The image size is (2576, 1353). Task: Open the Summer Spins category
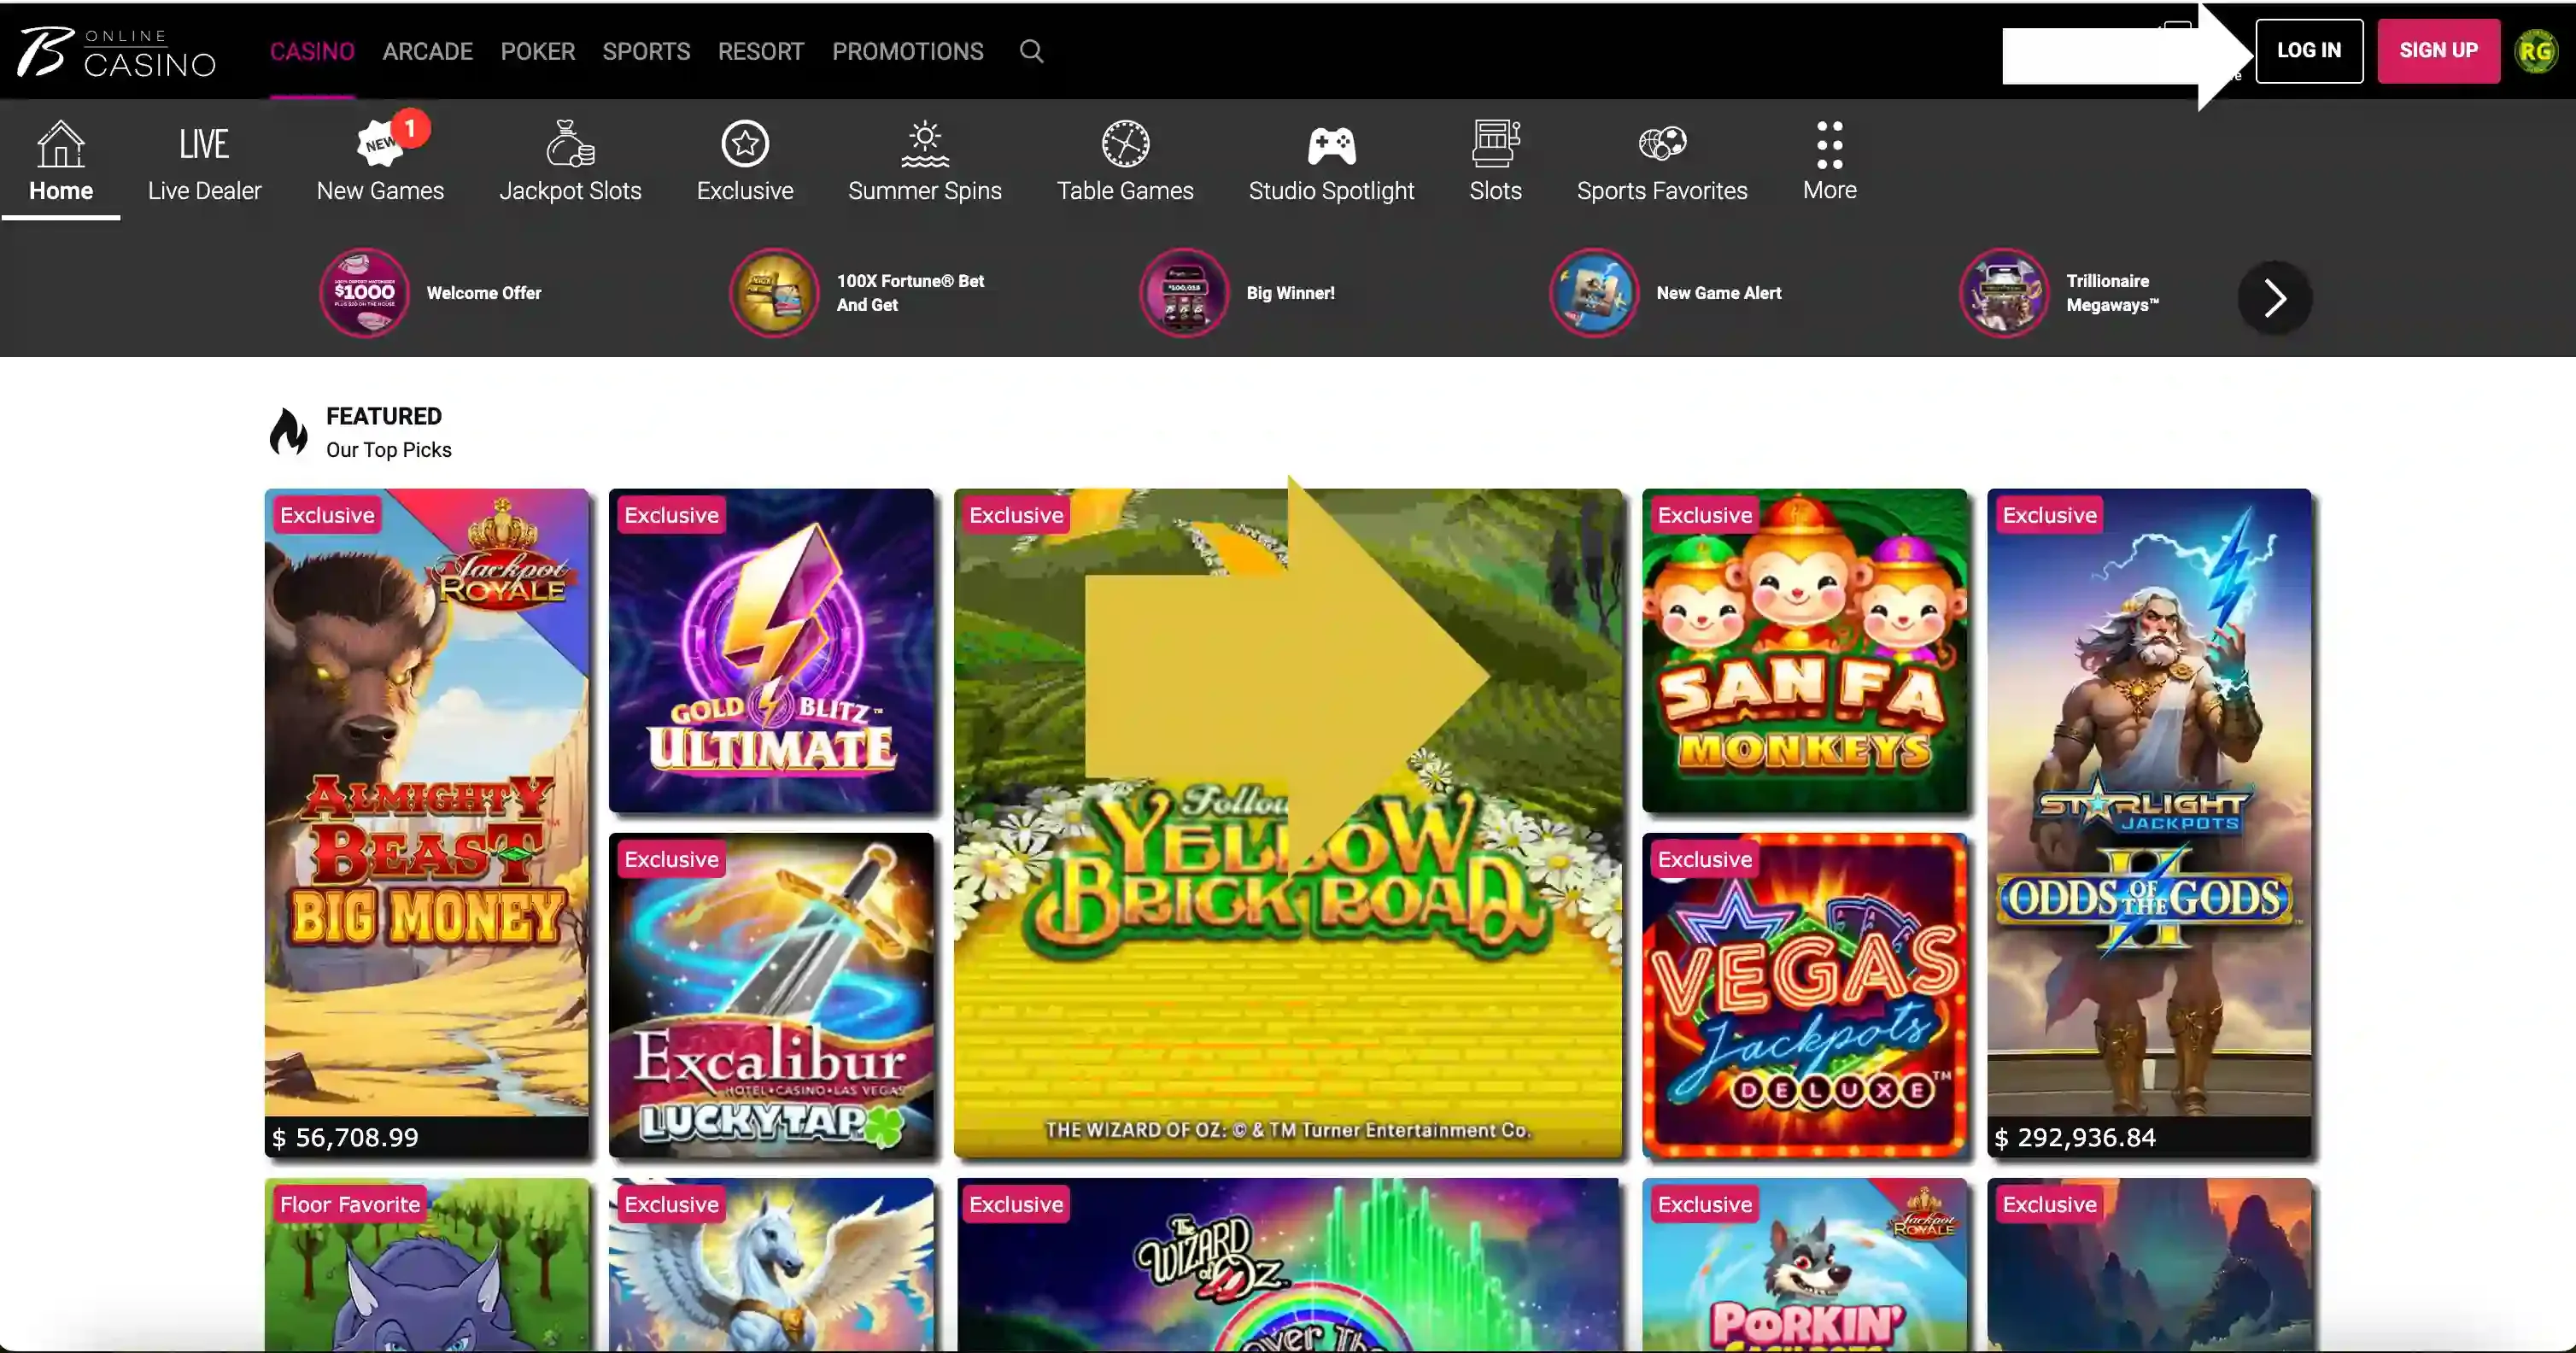click(x=925, y=162)
